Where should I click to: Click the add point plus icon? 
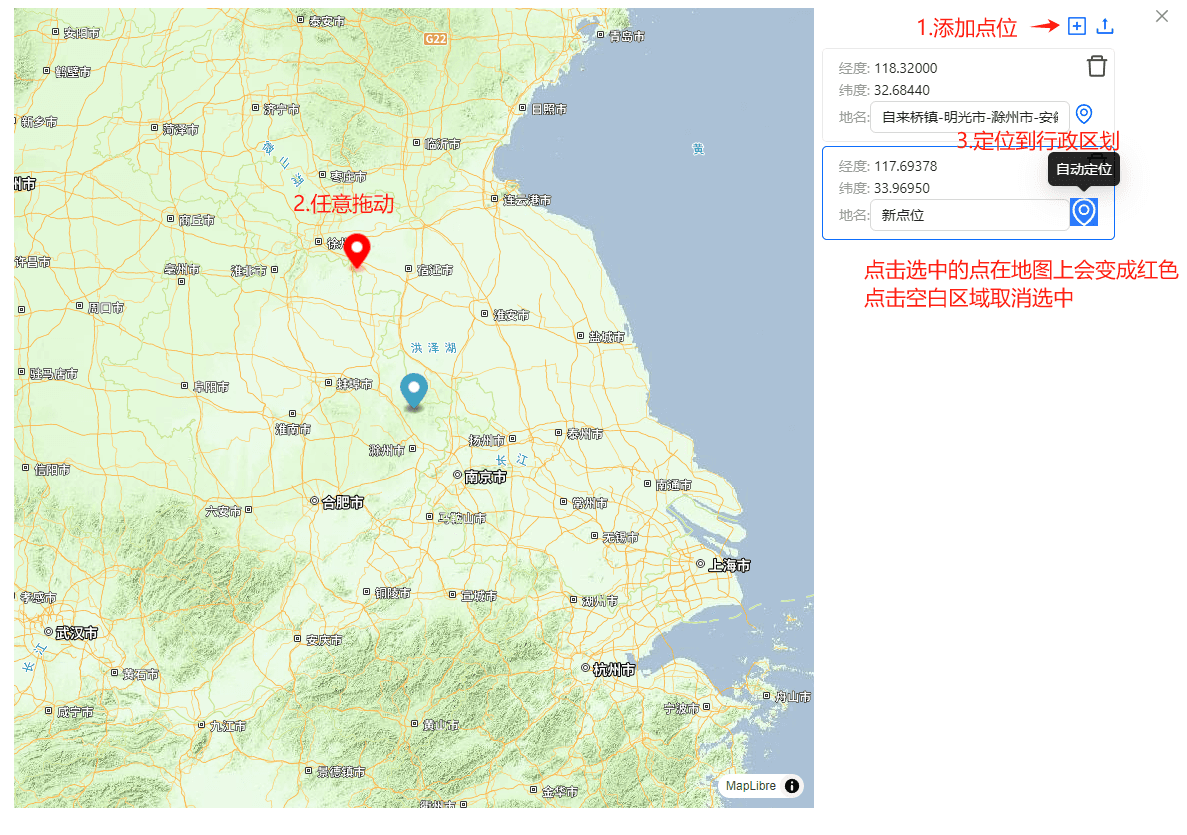(1076, 27)
